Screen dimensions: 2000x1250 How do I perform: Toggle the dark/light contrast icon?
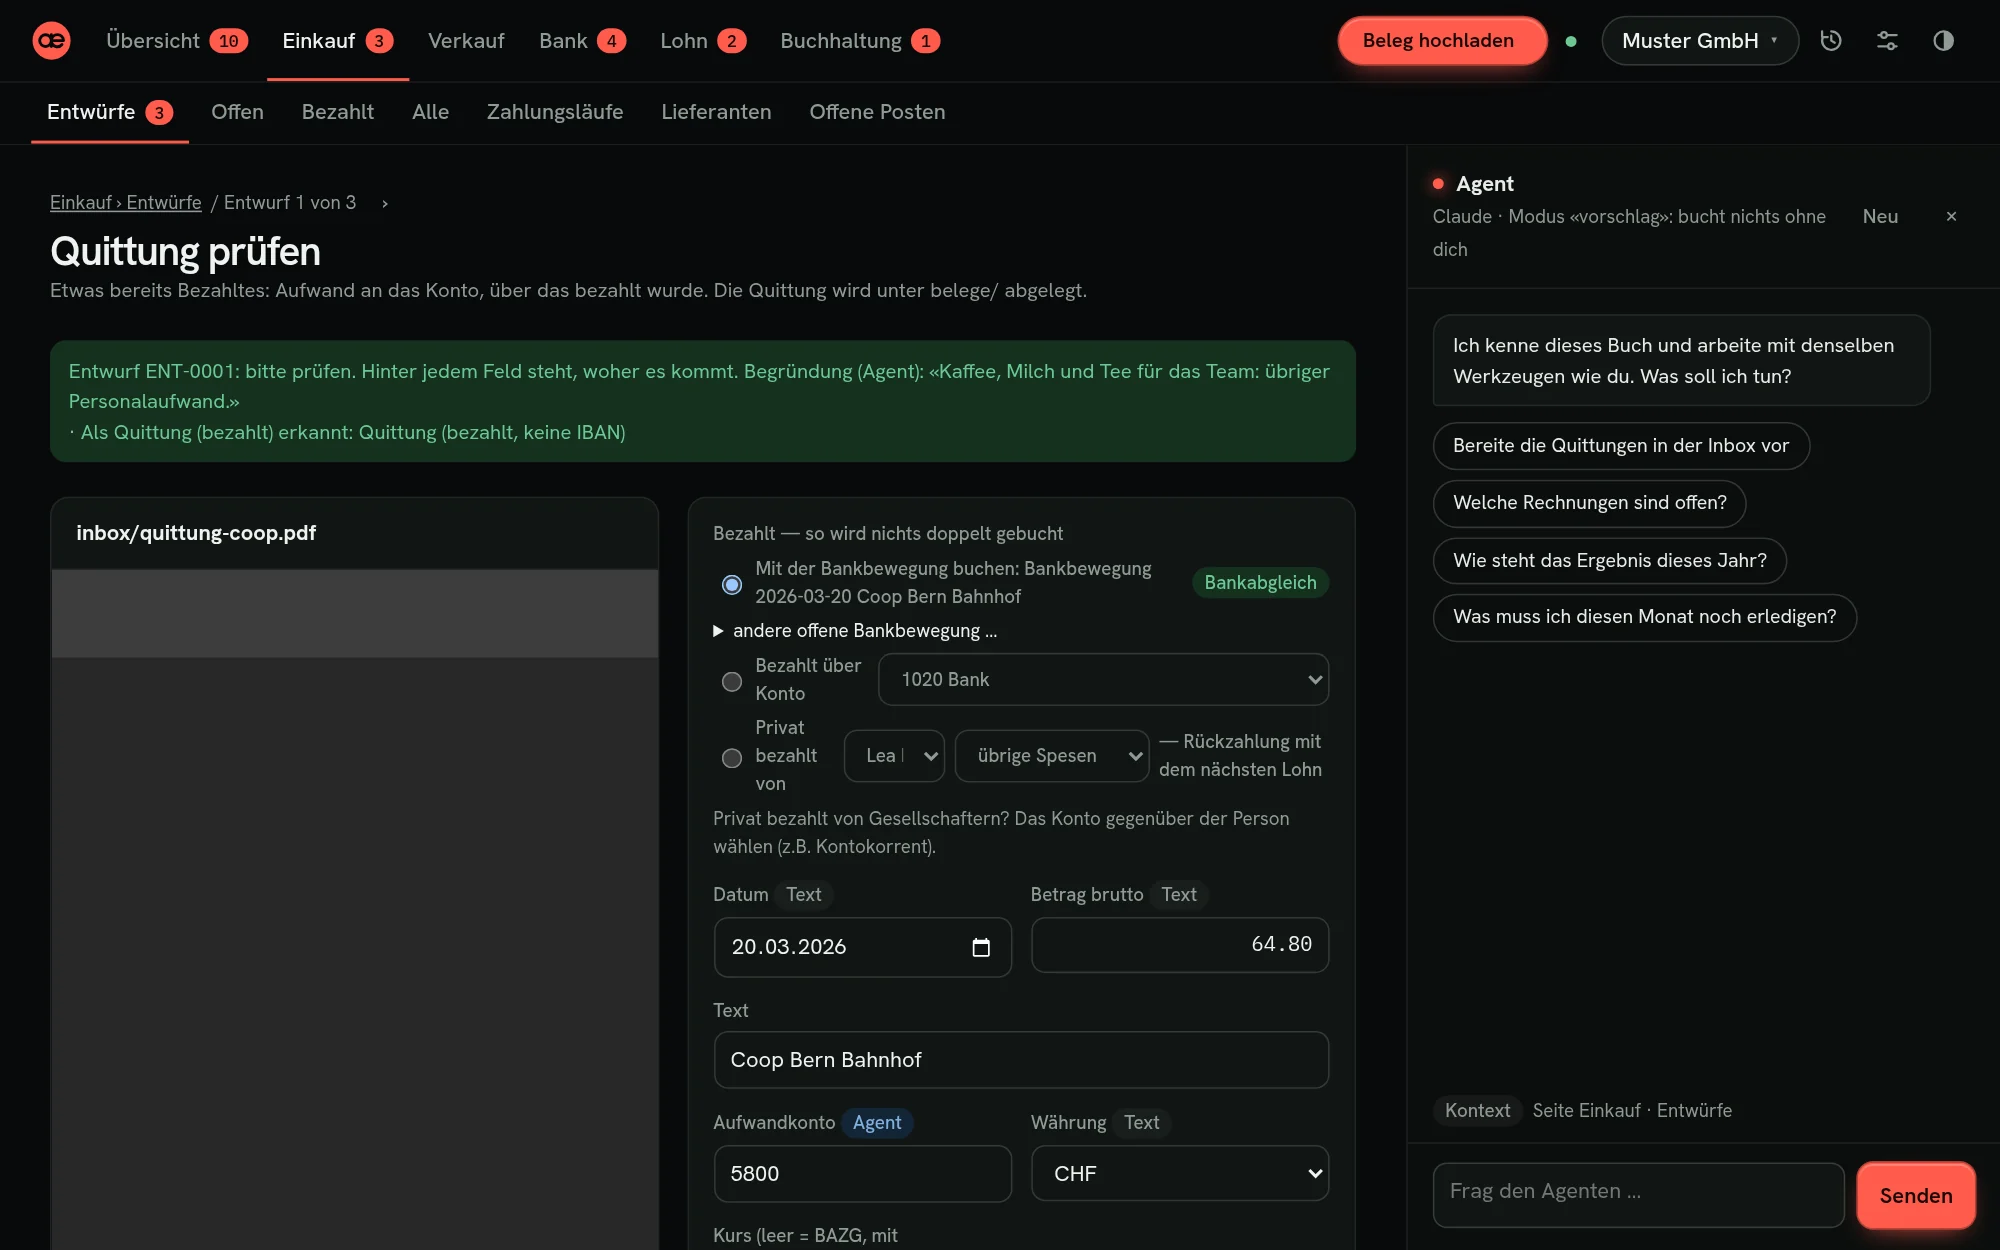[1943, 40]
